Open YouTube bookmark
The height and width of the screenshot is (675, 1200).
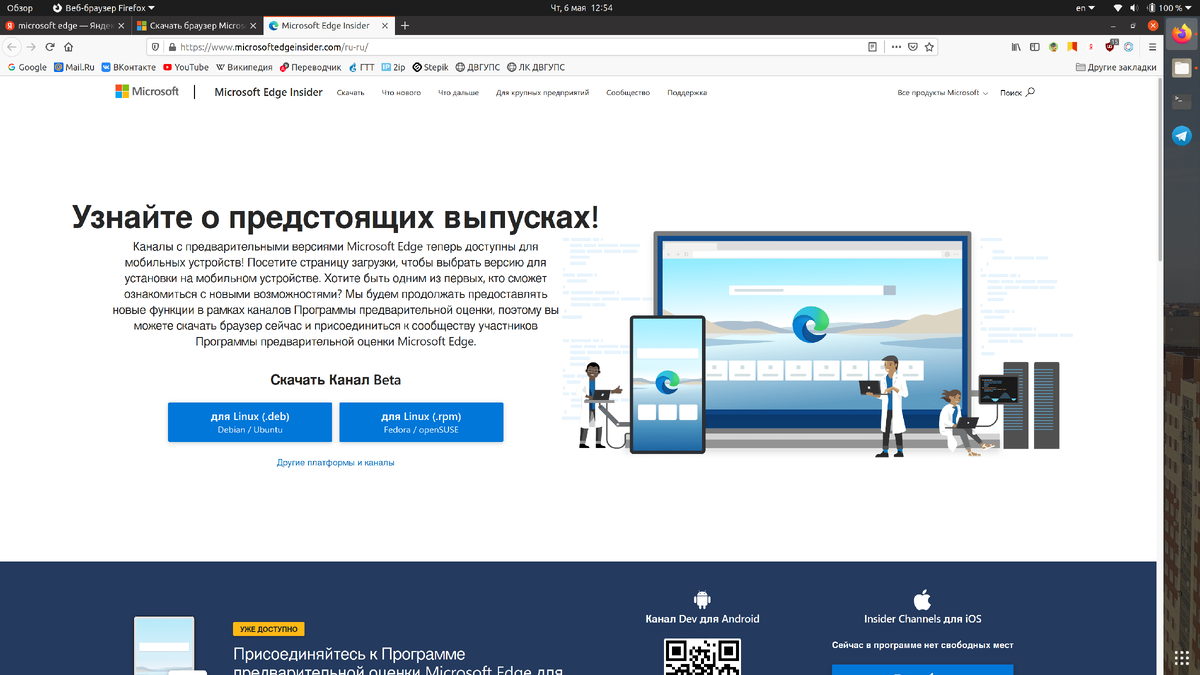point(185,67)
